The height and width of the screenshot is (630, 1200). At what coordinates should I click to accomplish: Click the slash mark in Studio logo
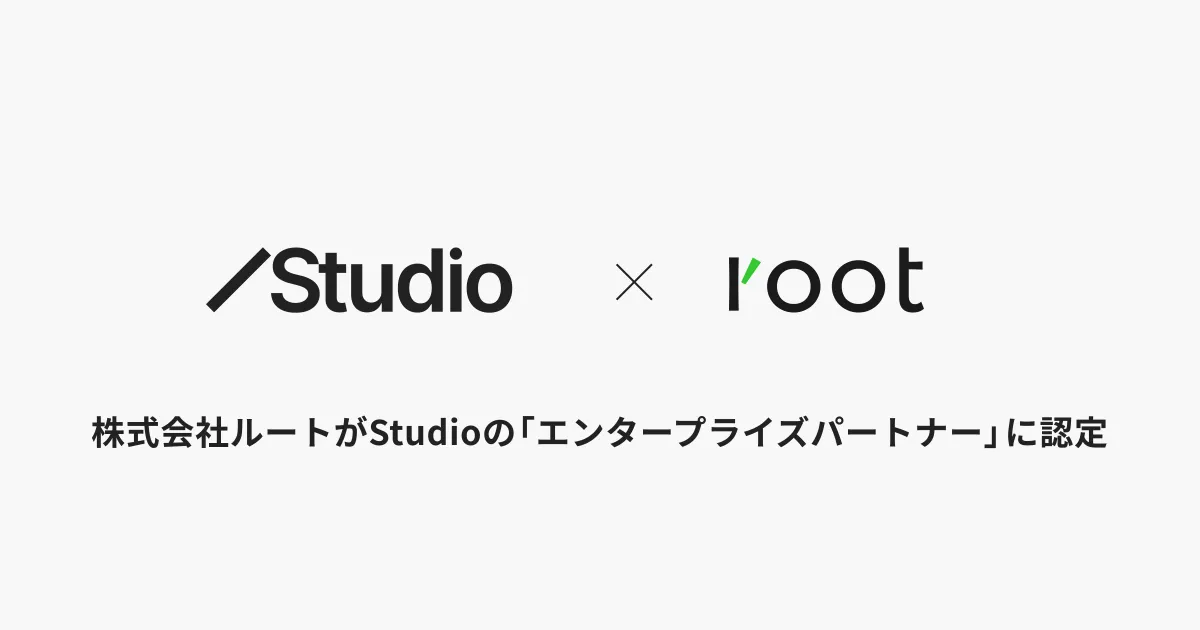tap(238, 280)
